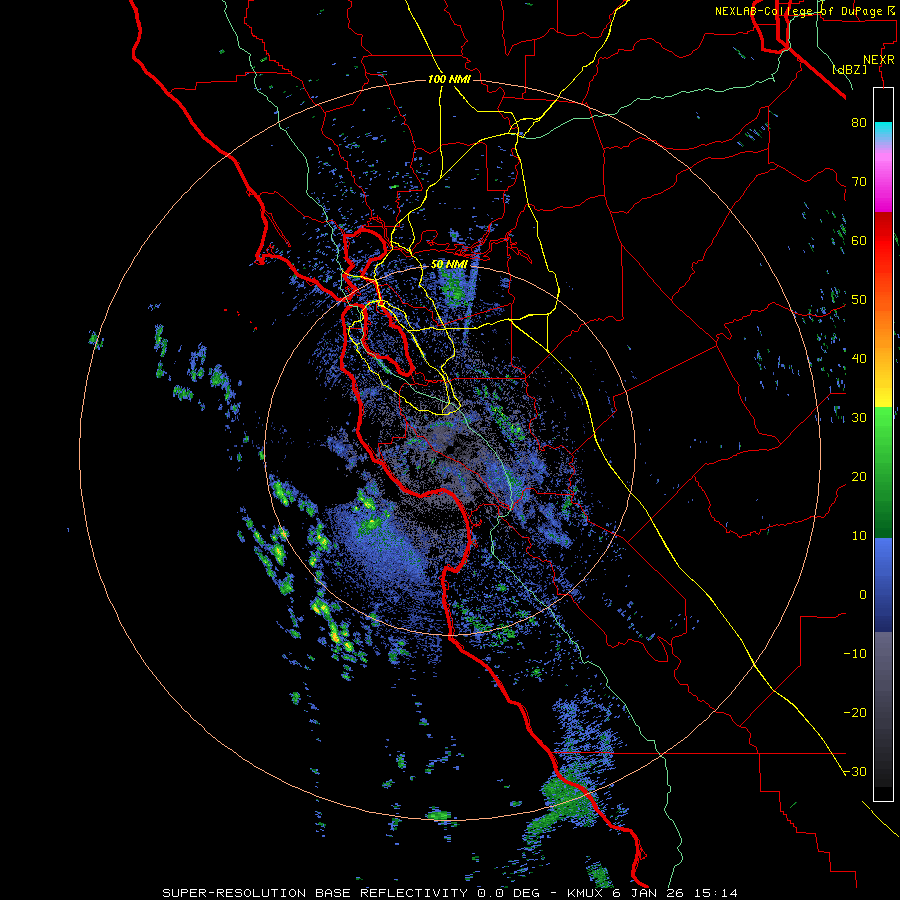Click the dBZ unit label
This screenshot has height=900, width=900.
[x=849, y=69]
